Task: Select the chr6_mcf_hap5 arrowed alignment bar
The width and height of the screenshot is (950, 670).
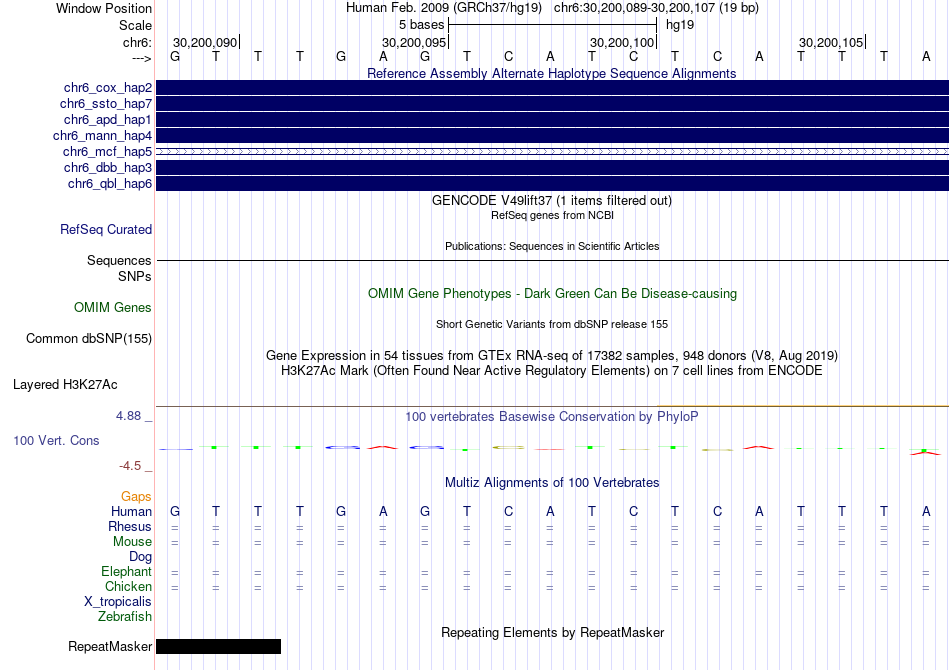Action: 552,151
